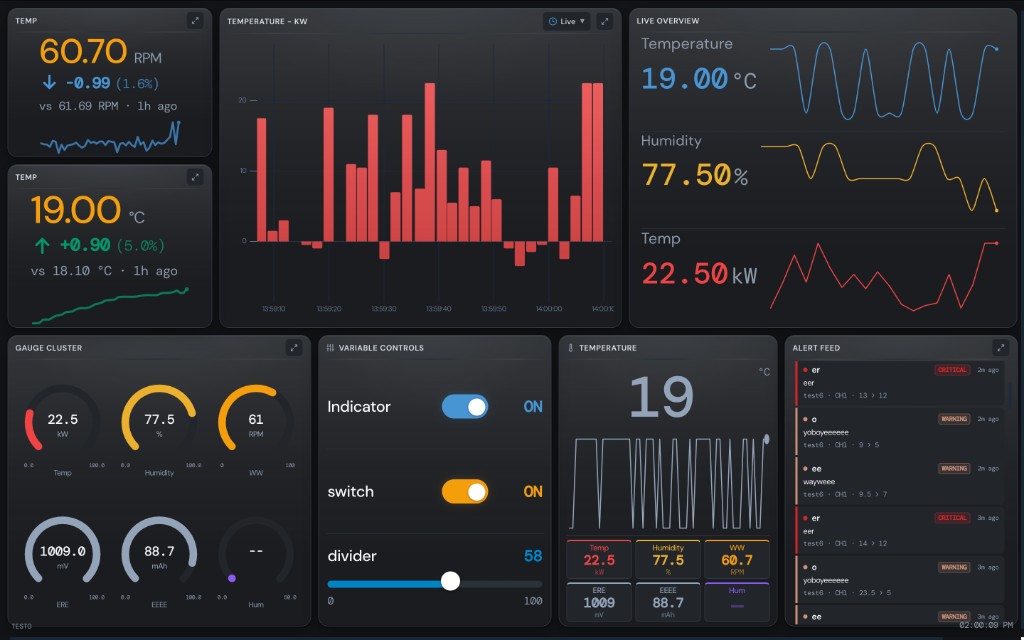Screen dimensions: 1024x640
Task: Open the 'test6 · CH1 · 13 > 12' alert
Action: click(x=899, y=382)
